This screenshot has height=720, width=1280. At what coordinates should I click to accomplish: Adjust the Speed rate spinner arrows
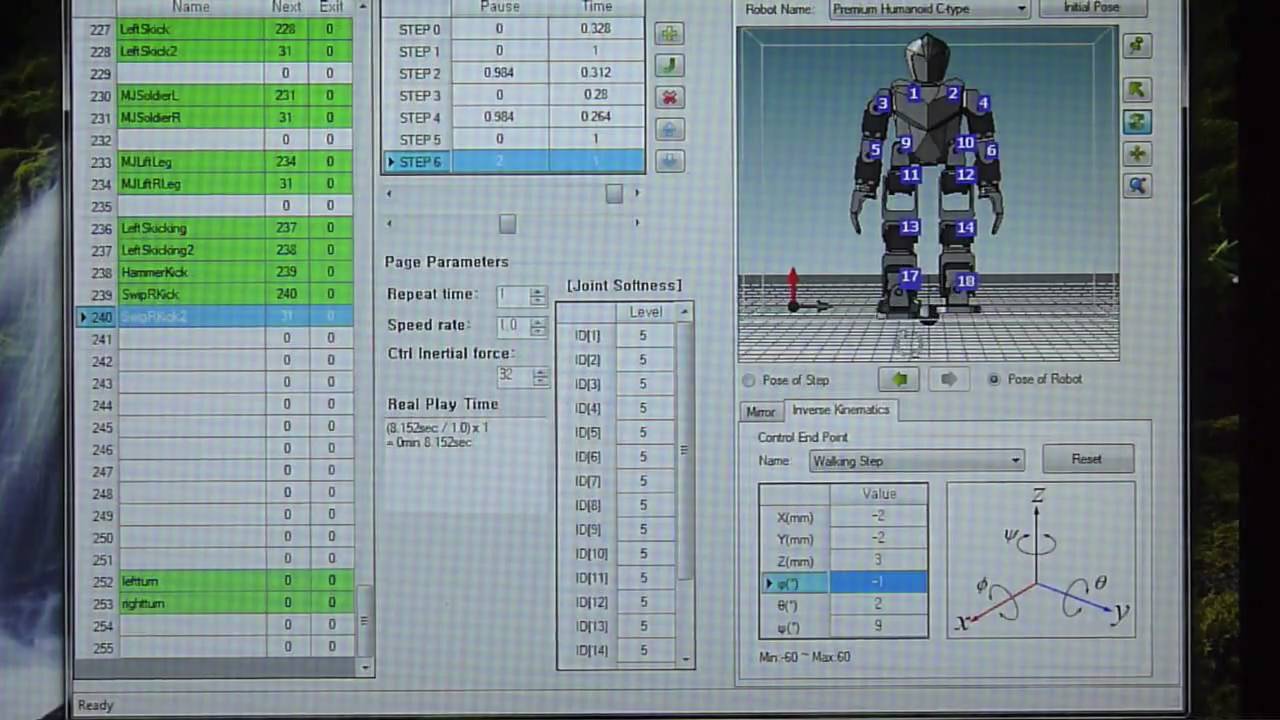point(538,327)
